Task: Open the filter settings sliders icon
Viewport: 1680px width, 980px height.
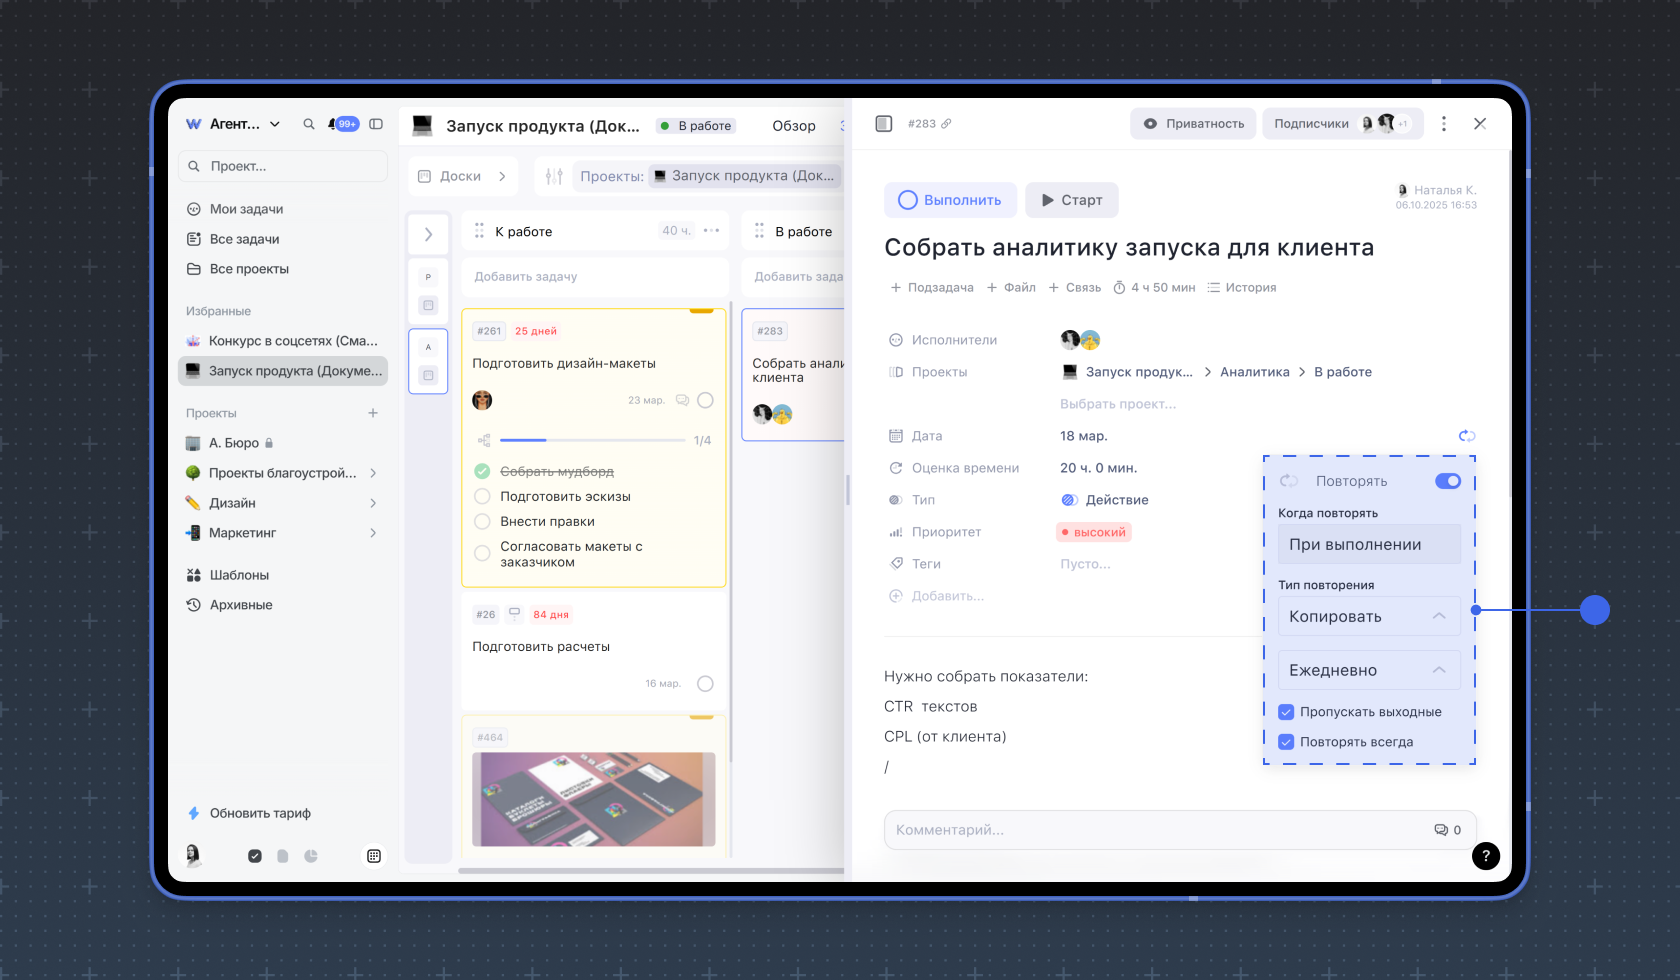Action: pos(554,176)
